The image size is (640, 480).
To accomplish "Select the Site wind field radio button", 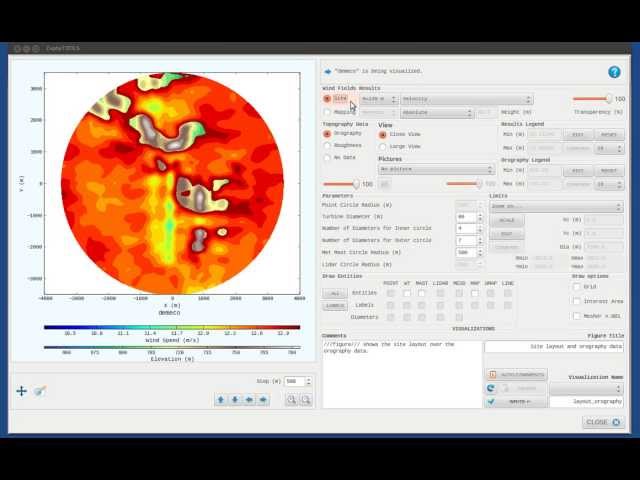I will (x=327, y=99).
